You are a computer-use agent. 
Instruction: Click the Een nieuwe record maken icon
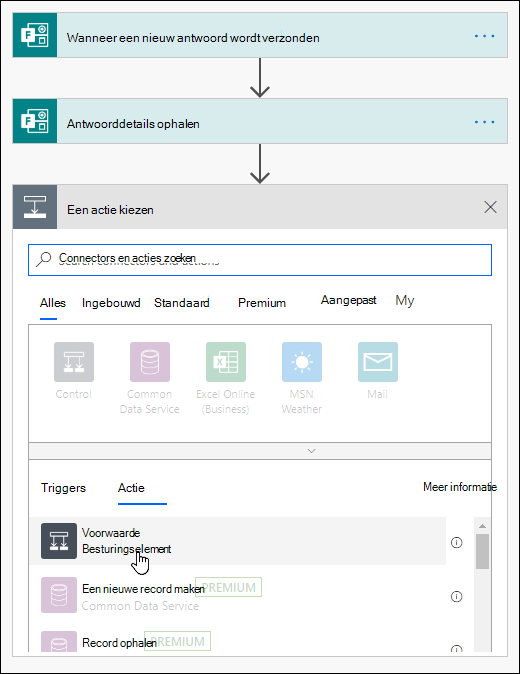[x=59, y=595]
